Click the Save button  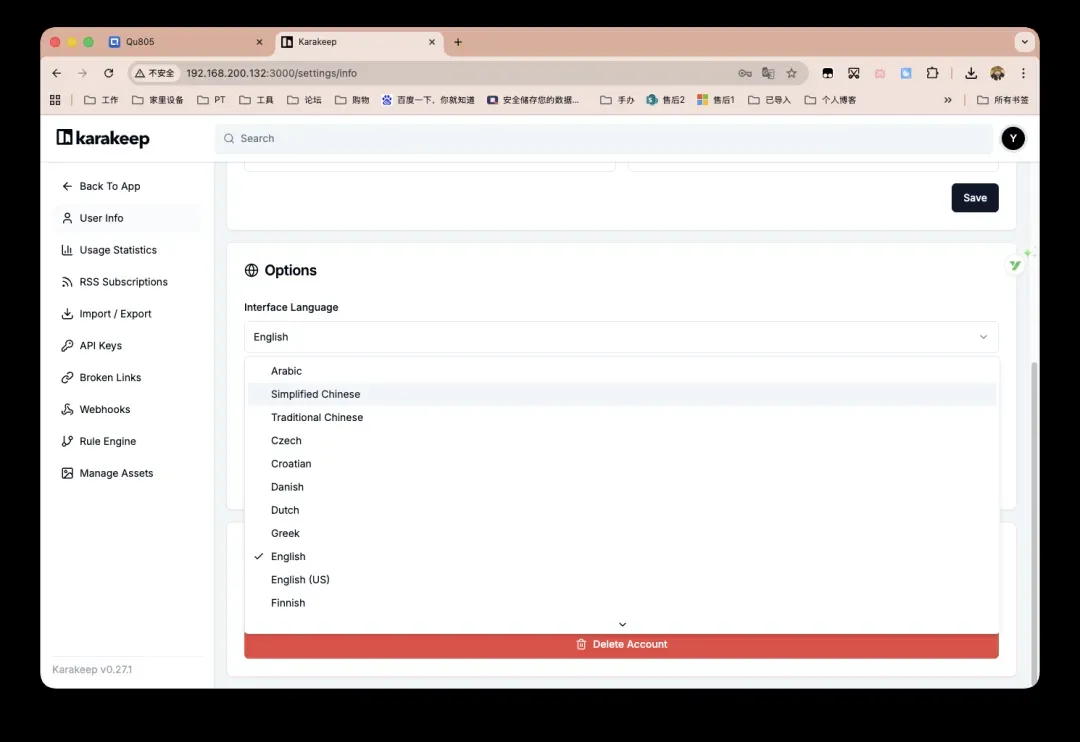tap(974, 198)
